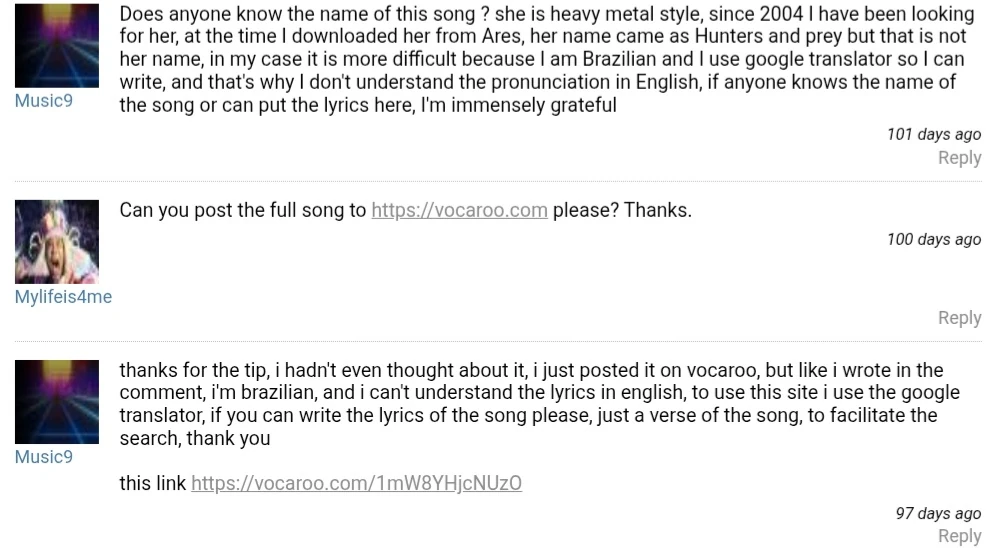994x548 pixels.
Task: Open the https://vocaroo.com link
Action: (459, 210)
